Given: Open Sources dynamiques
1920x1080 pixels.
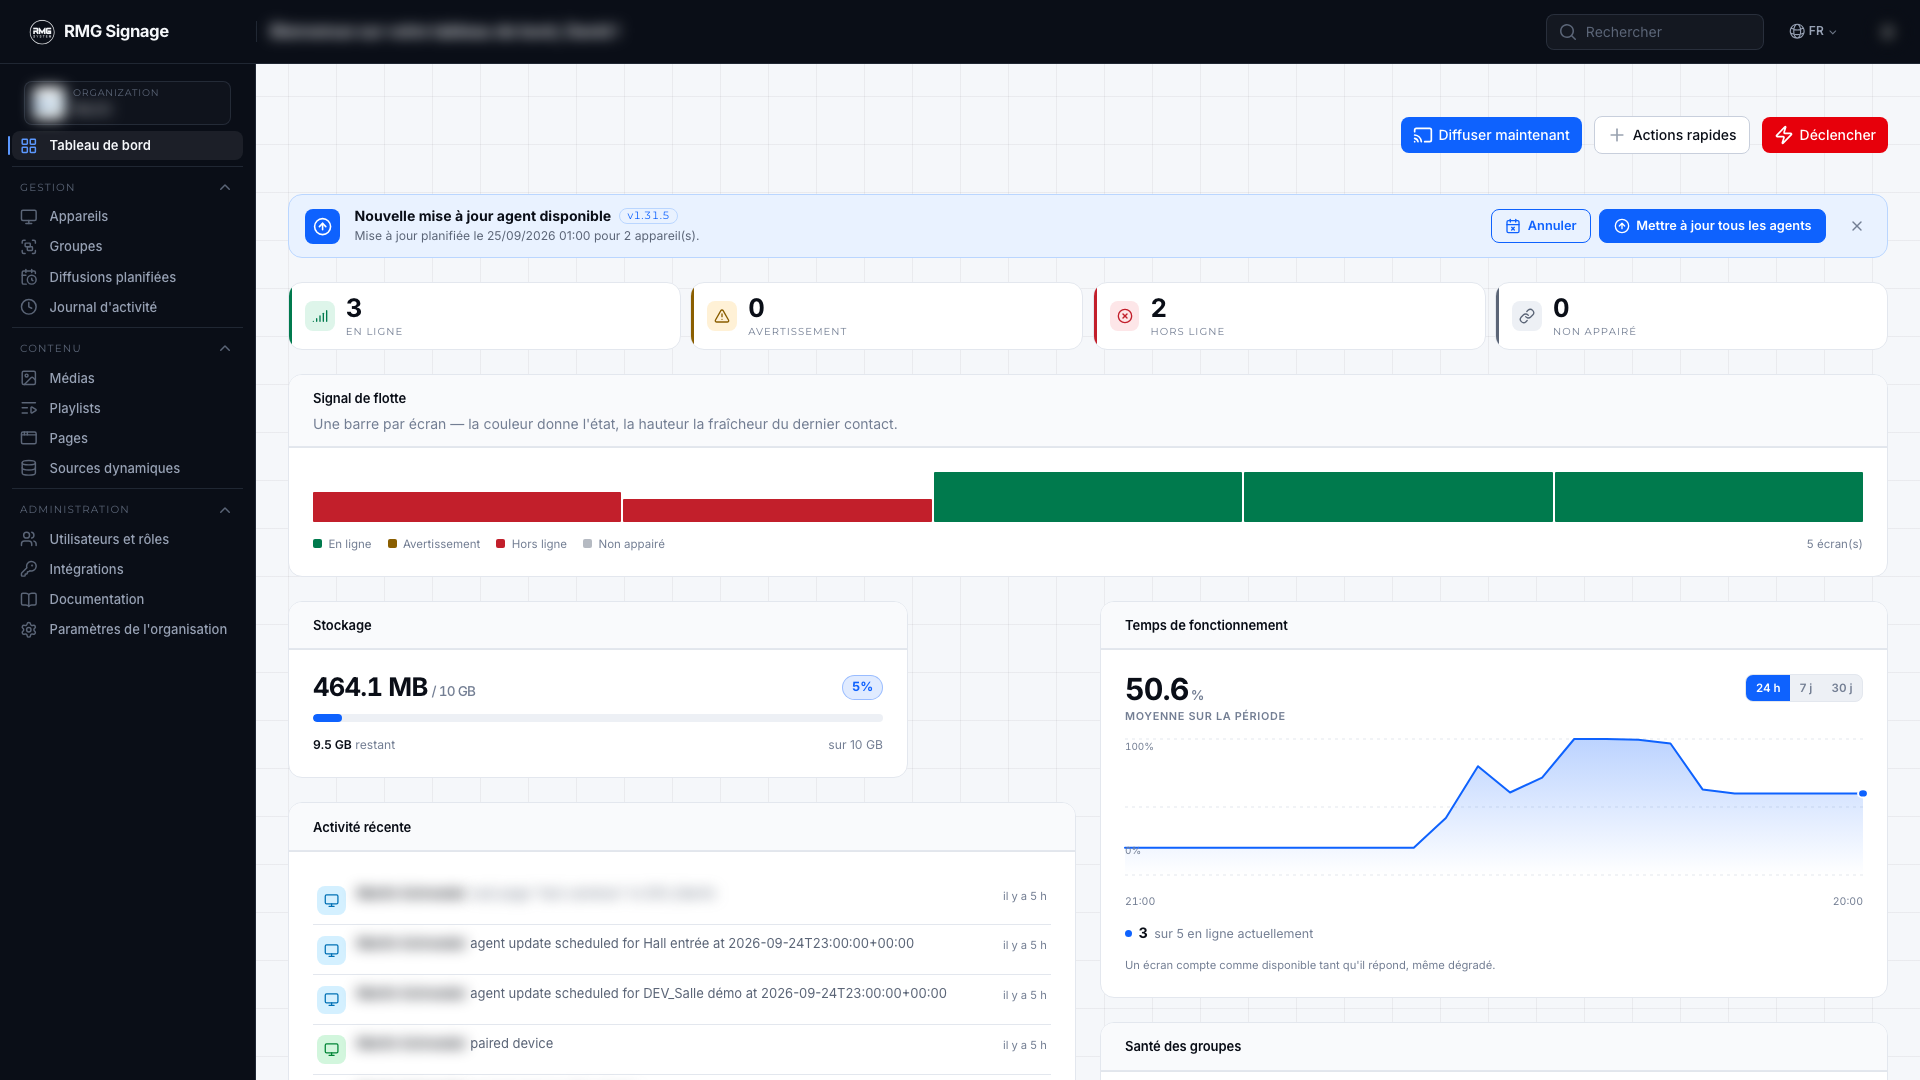Looking at the screenshot, I should (127, 468).
